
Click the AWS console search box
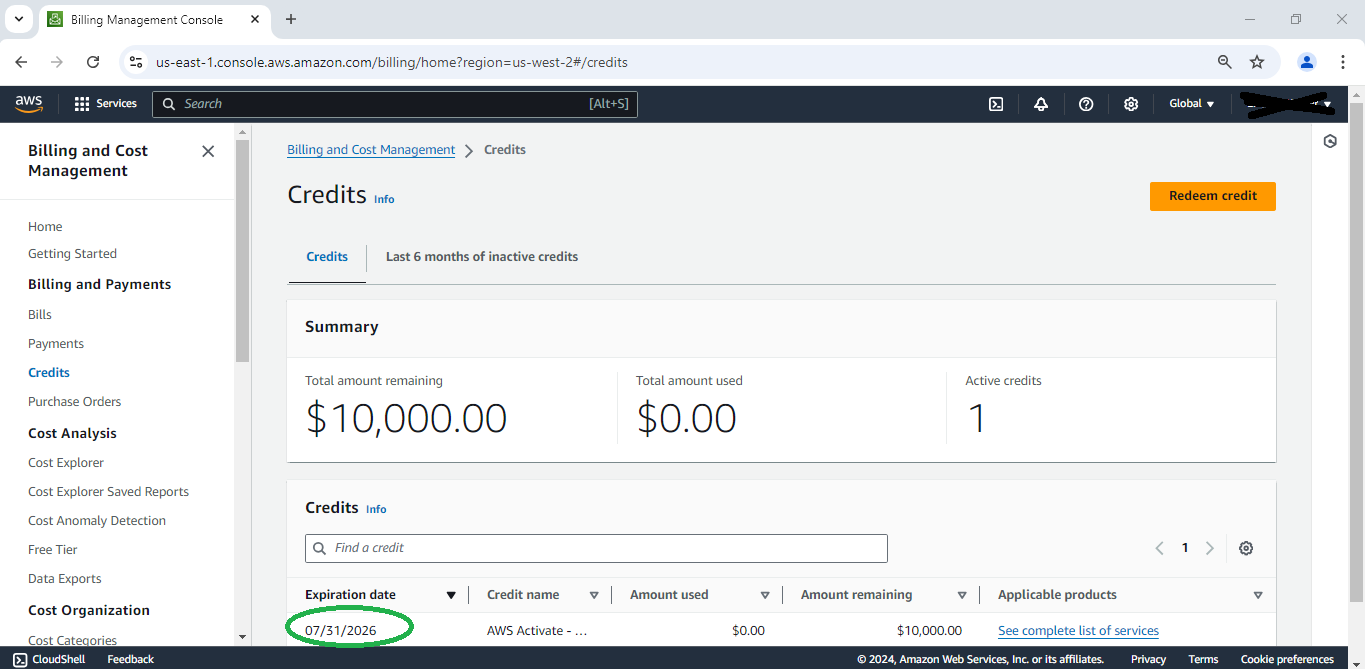point(395,104)
